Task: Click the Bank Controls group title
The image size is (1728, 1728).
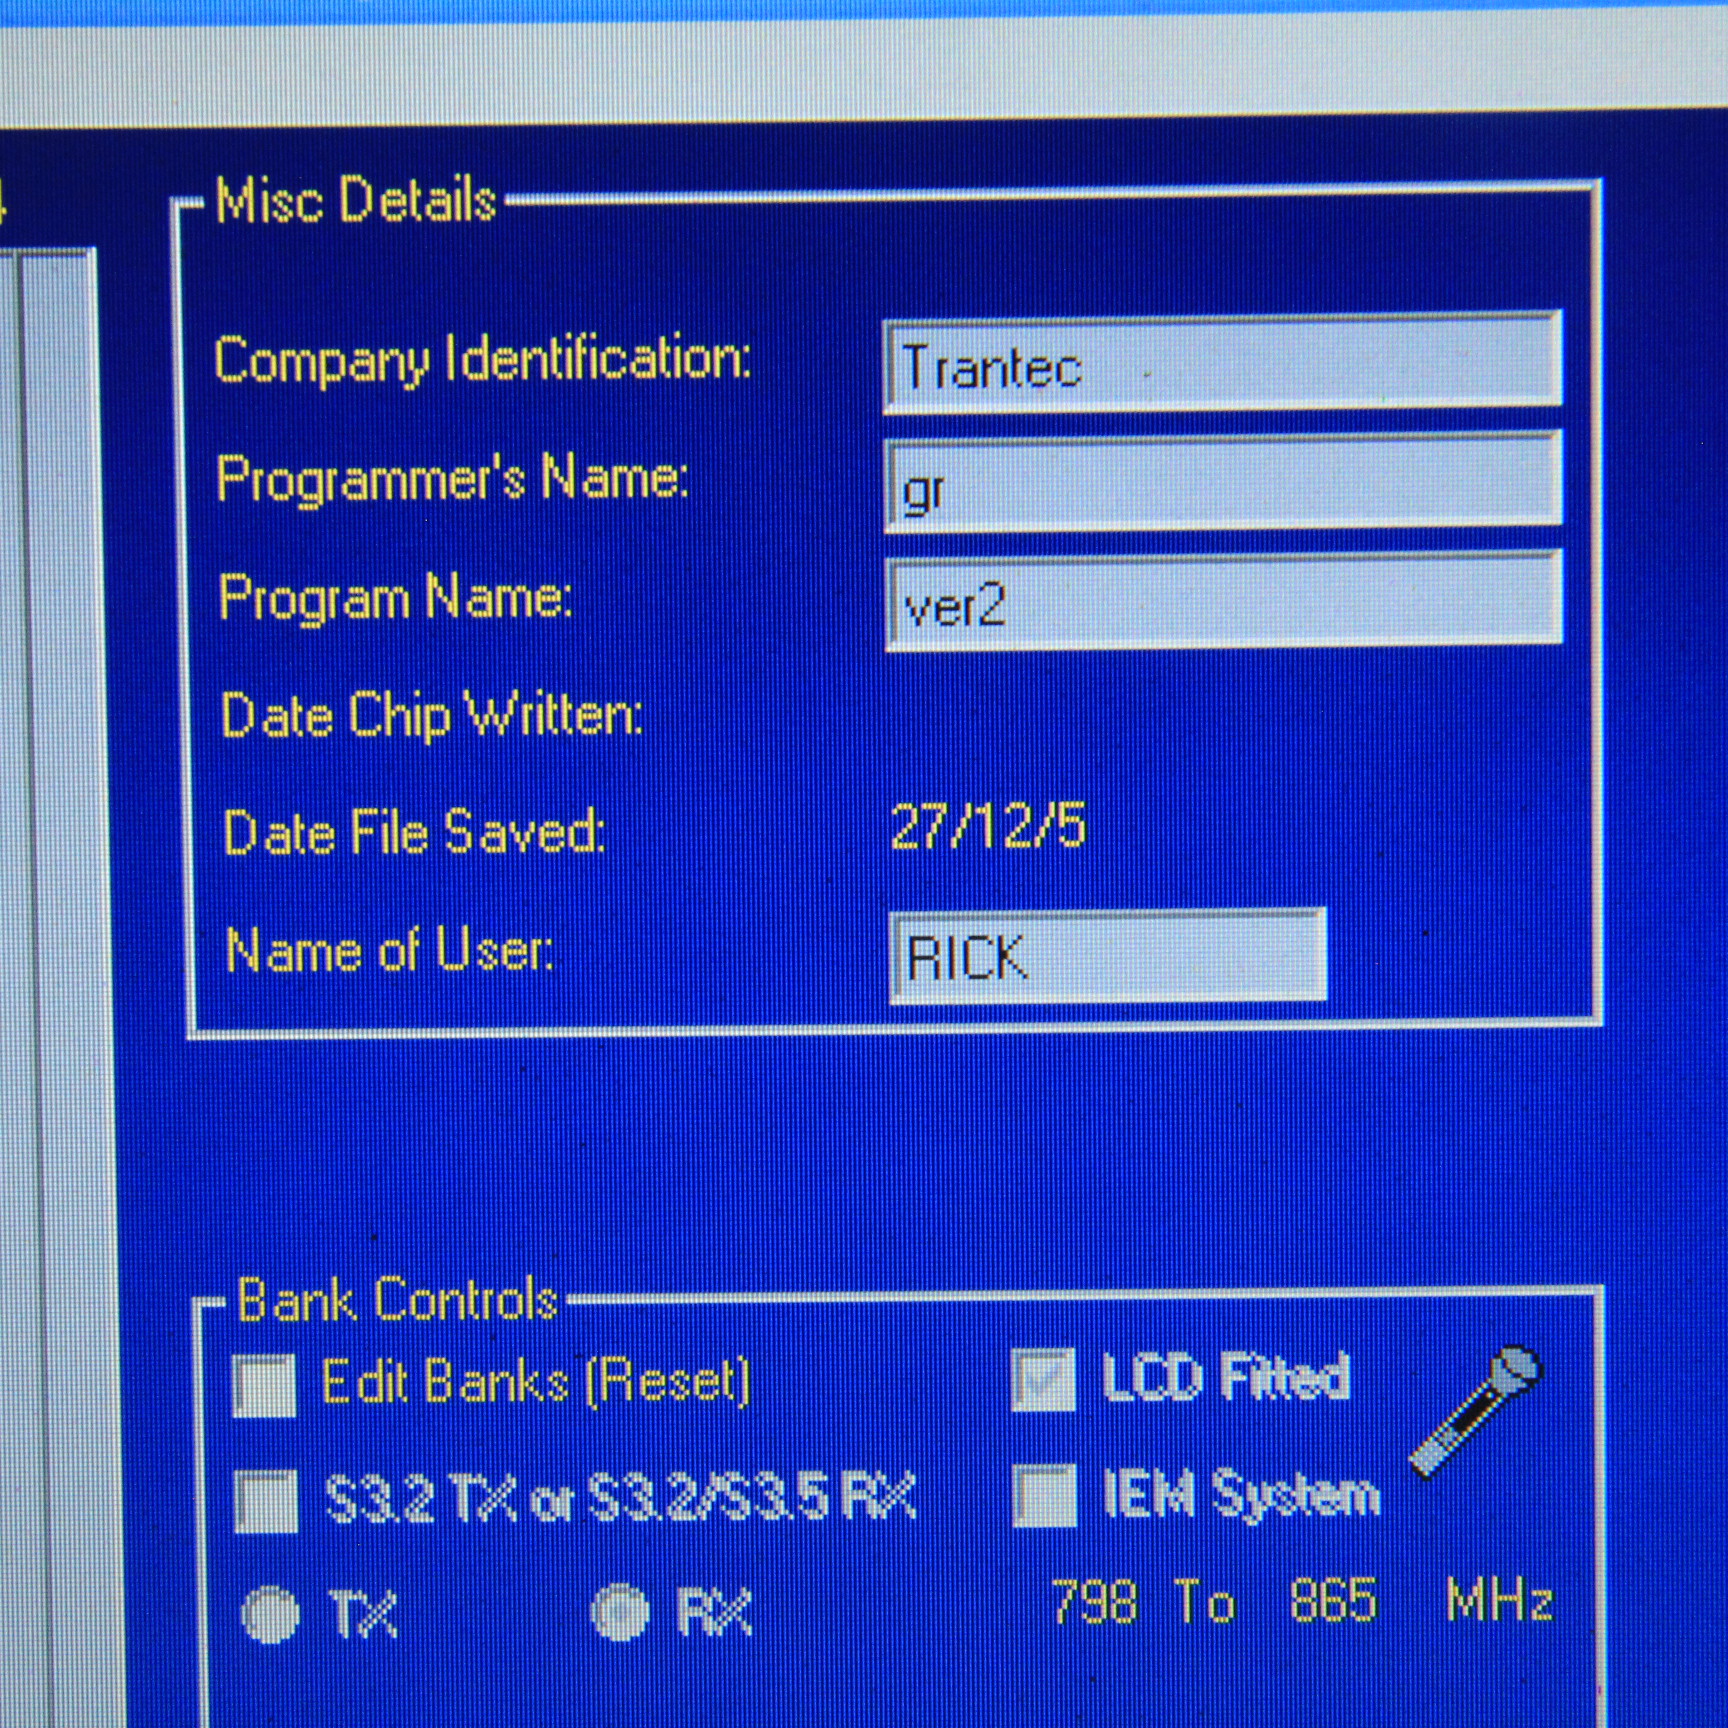Action: point(398,1300)
